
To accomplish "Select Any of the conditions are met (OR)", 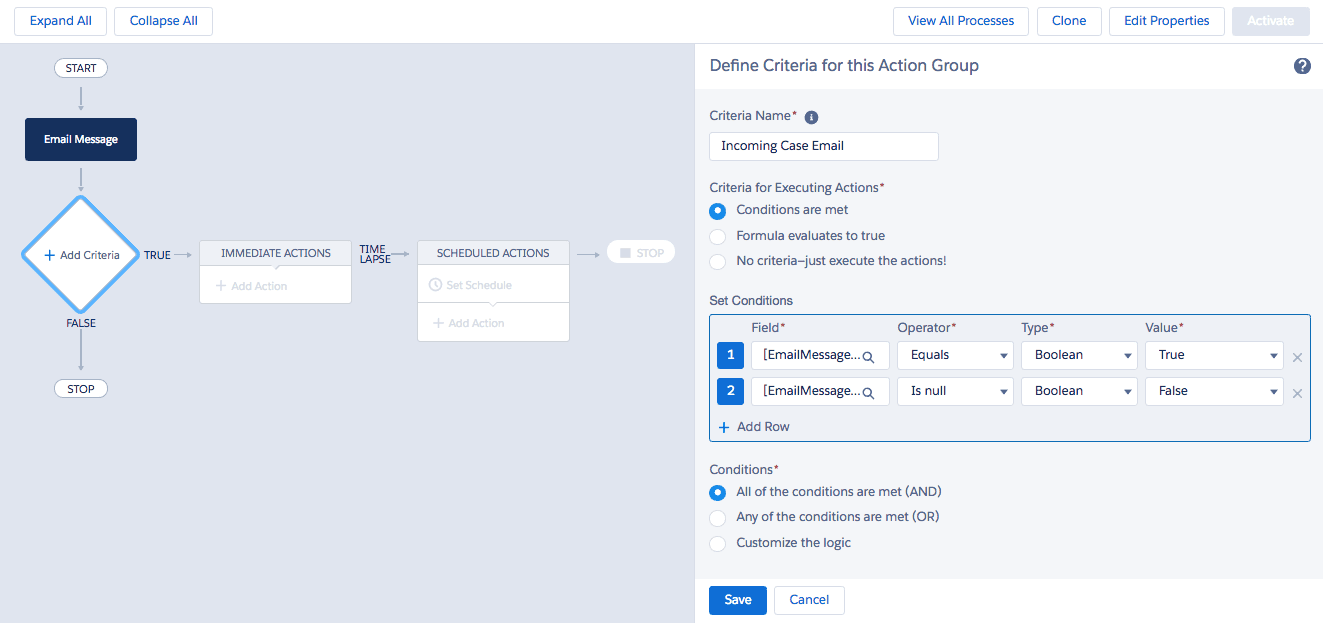I will (717, 517).
